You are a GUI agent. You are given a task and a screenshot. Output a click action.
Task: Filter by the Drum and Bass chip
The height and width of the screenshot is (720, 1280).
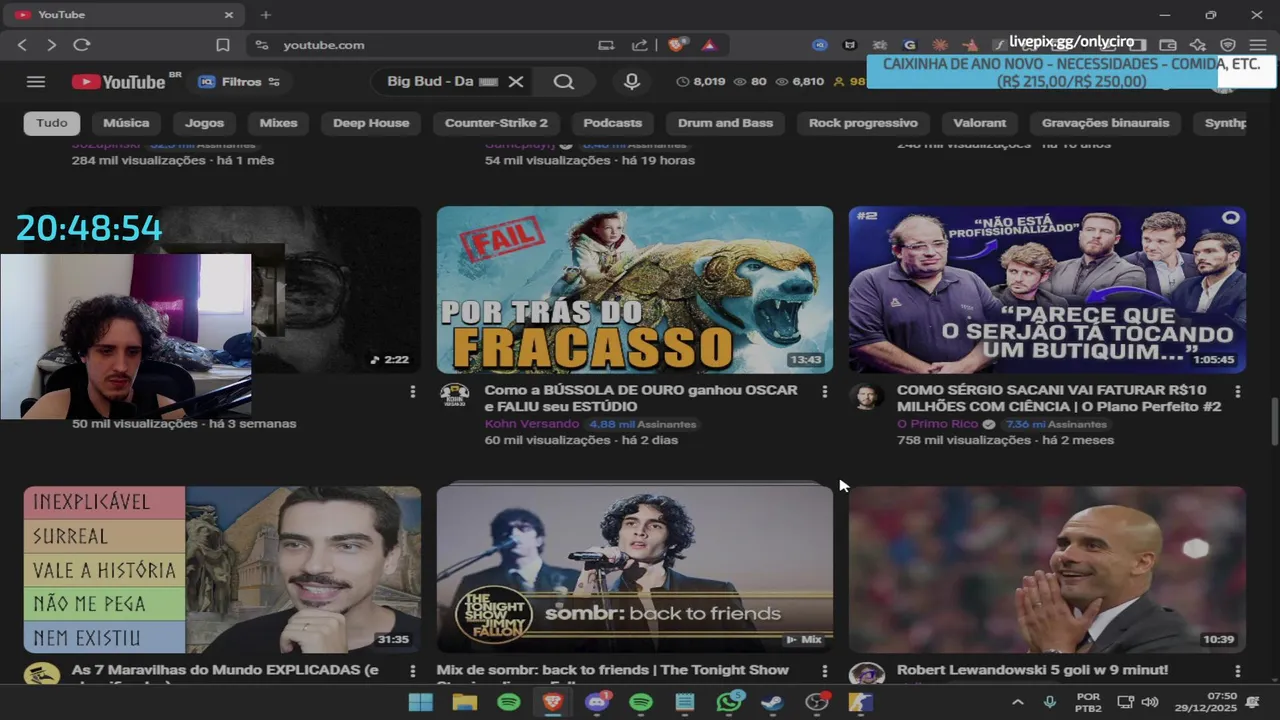[725, 123]
